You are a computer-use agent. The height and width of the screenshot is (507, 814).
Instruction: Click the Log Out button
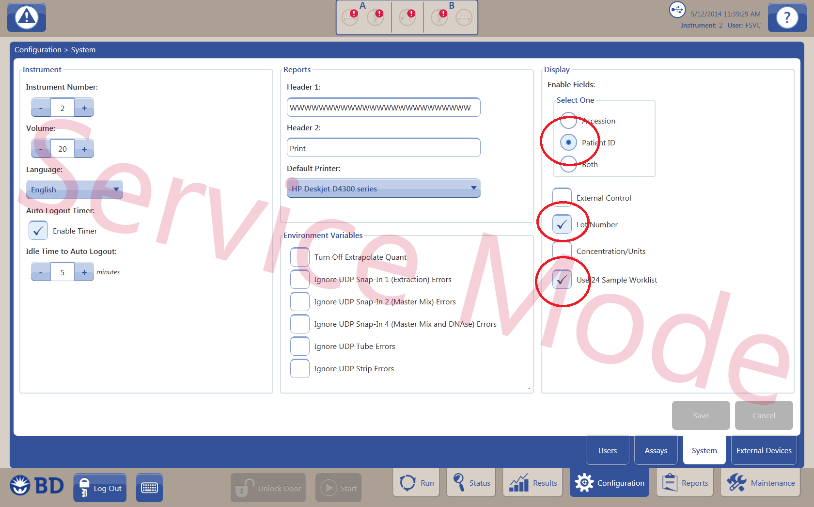(x=100, y=487)
